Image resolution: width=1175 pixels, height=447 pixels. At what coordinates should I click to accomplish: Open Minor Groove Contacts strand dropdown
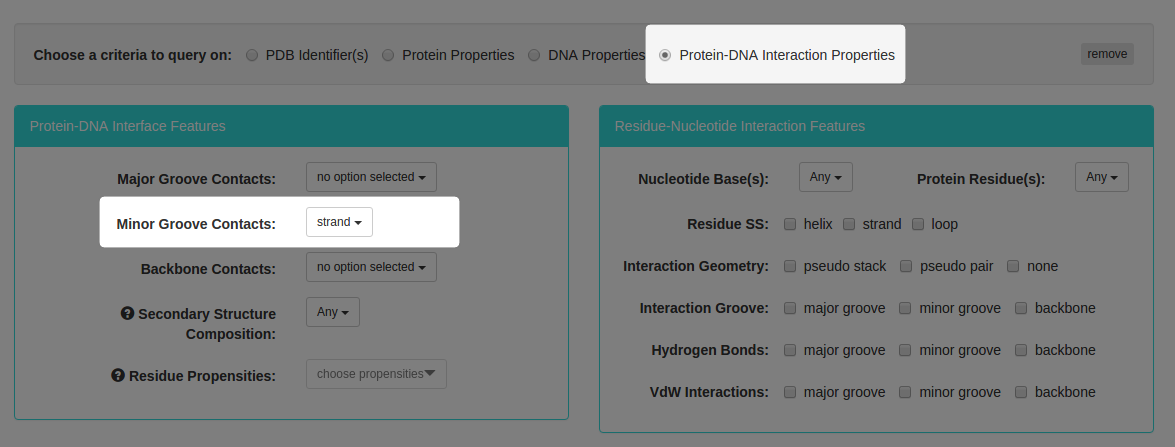click(x=339, y=222)
